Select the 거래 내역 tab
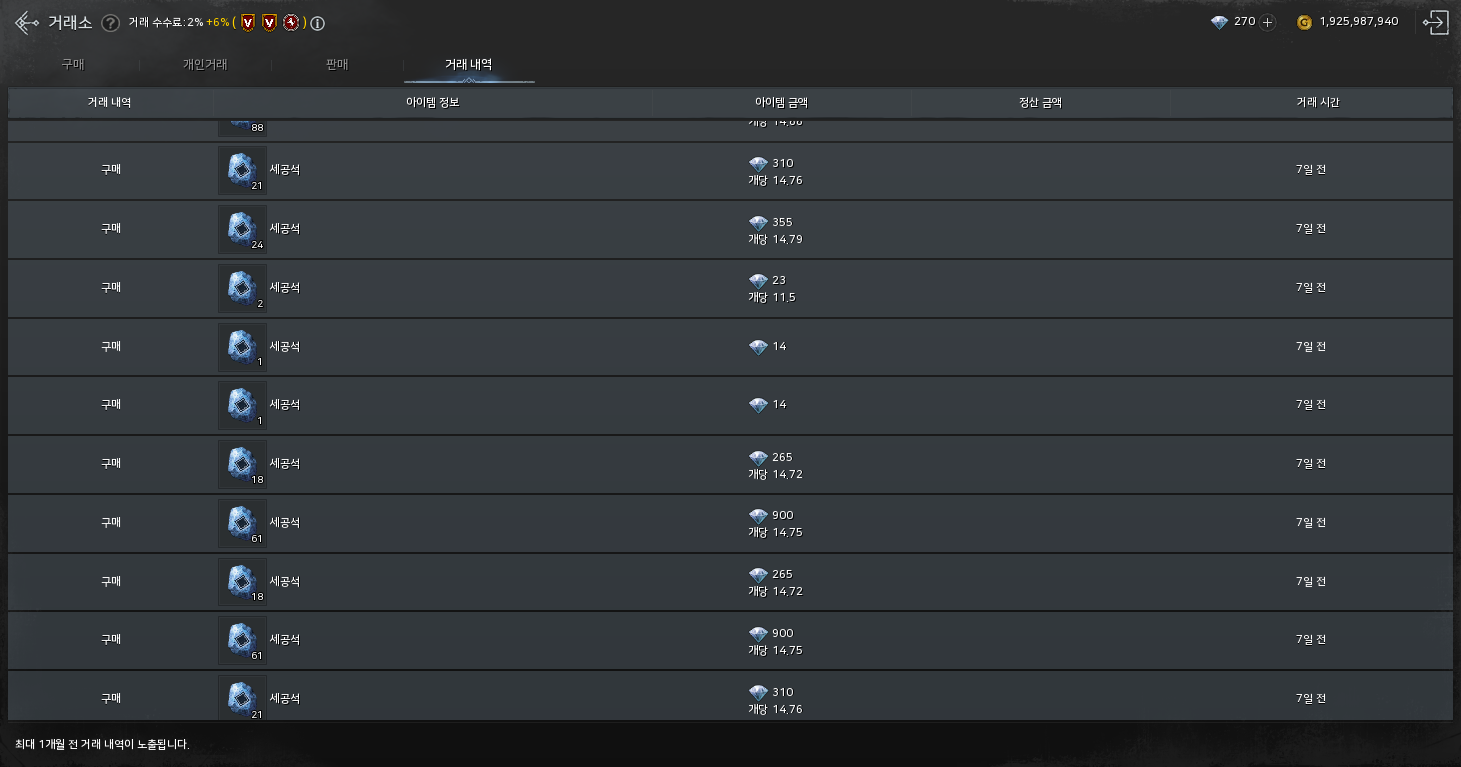The width and height of the screenshot is (1461, 767). (468, 65)
